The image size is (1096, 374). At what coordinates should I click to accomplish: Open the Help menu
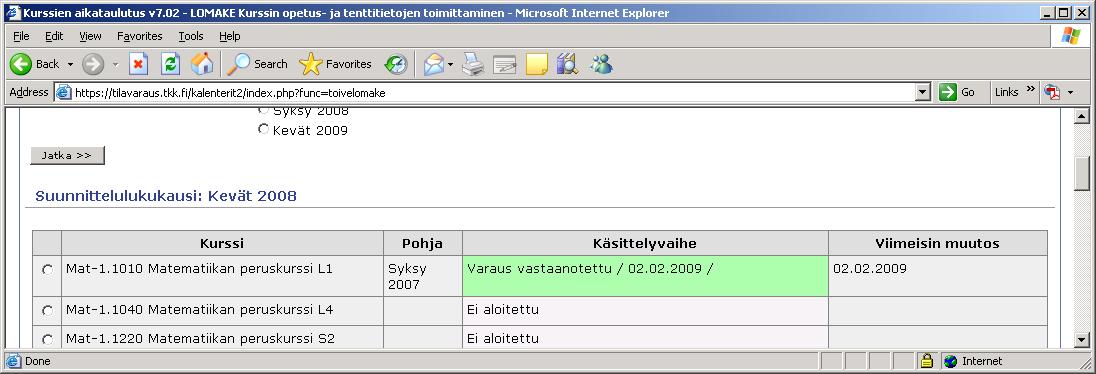pos(229,36)
